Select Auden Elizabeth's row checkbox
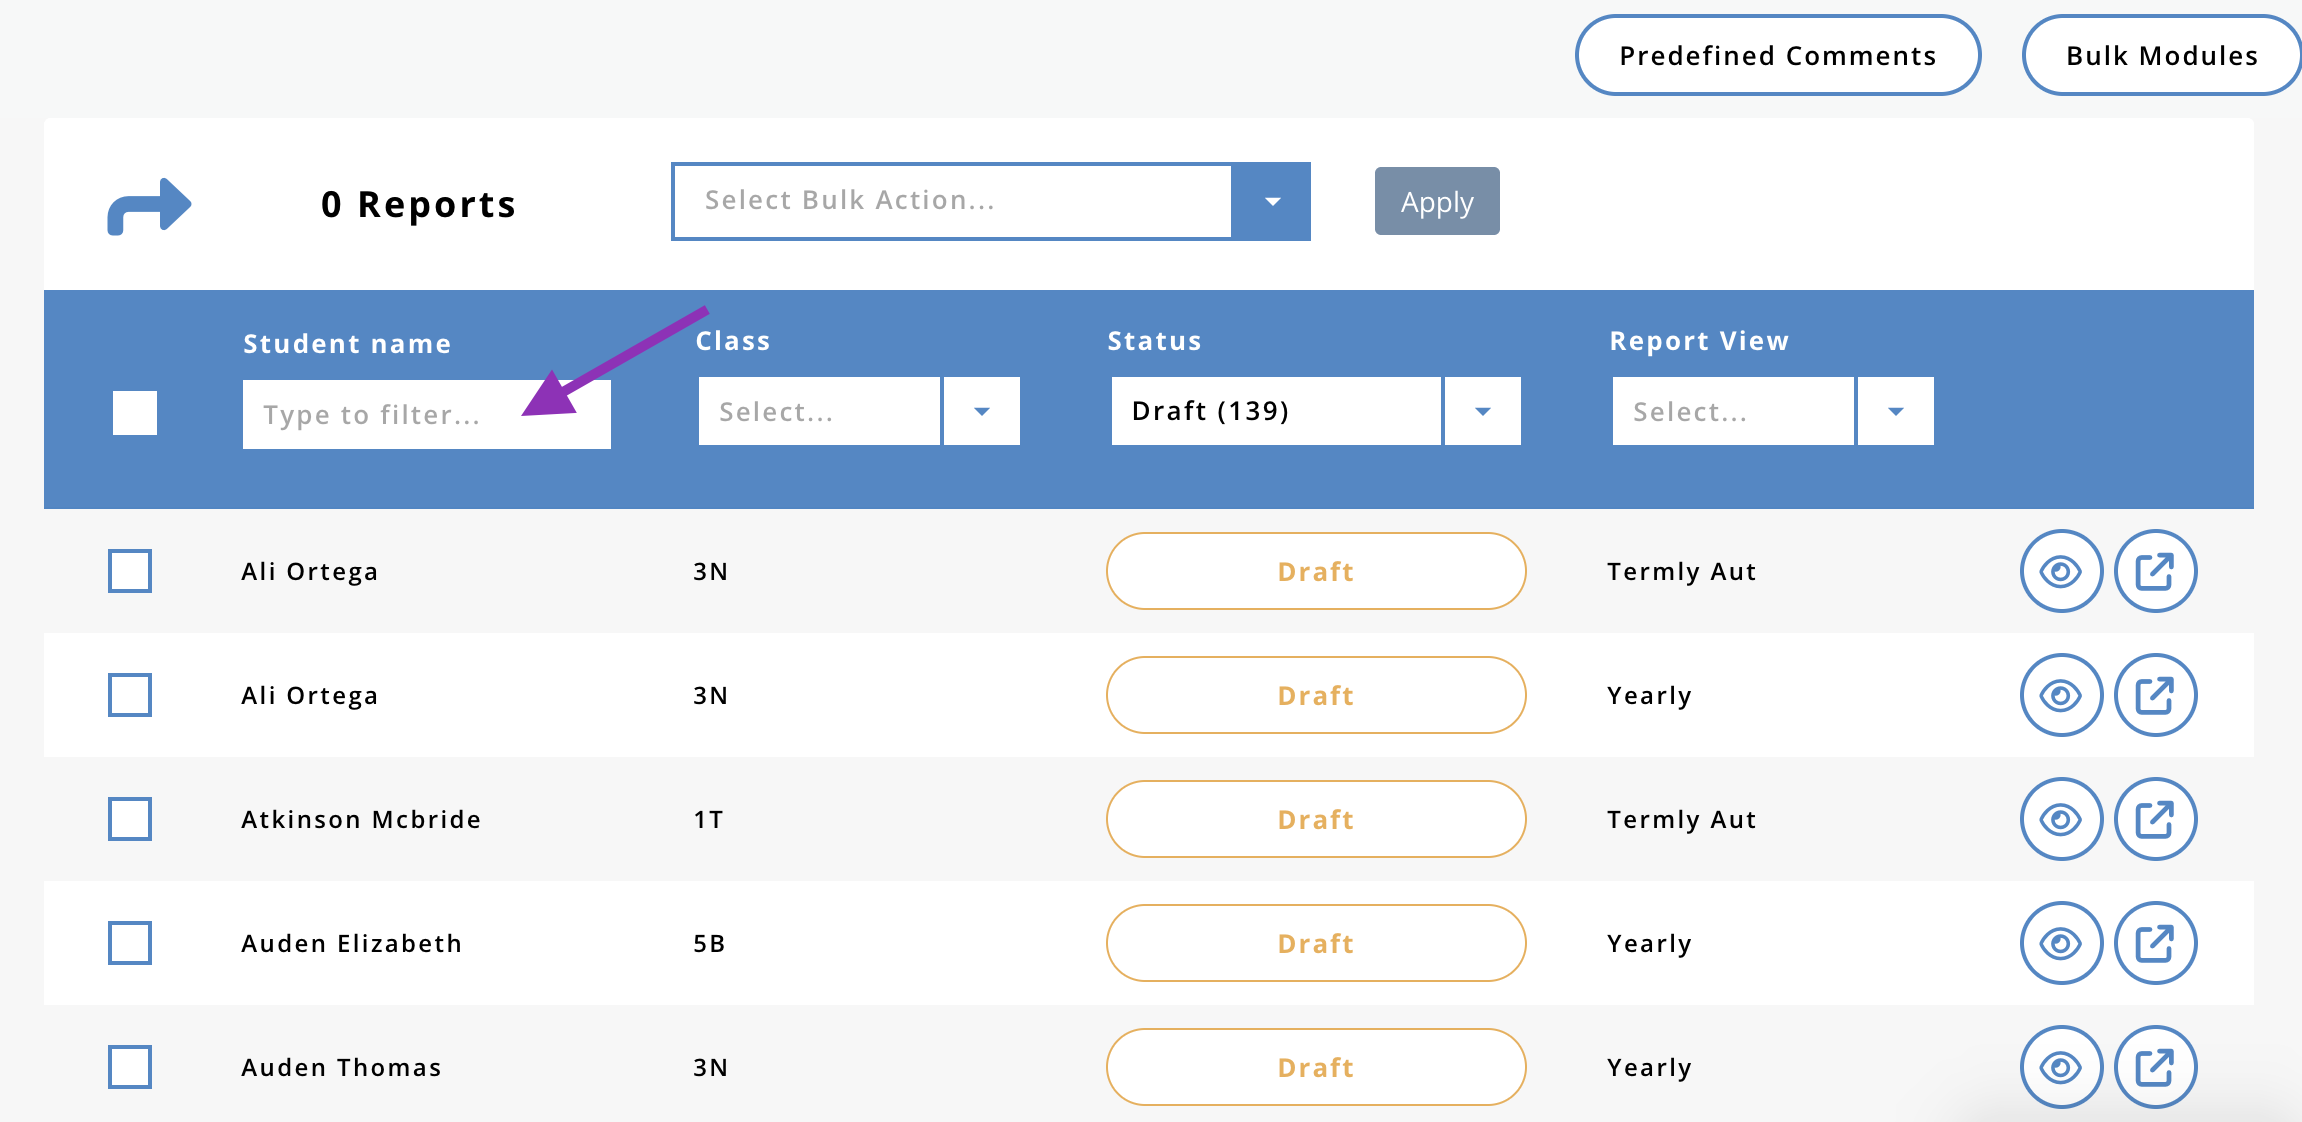This screenshot has height=1122, width=2302. (130, 943)
